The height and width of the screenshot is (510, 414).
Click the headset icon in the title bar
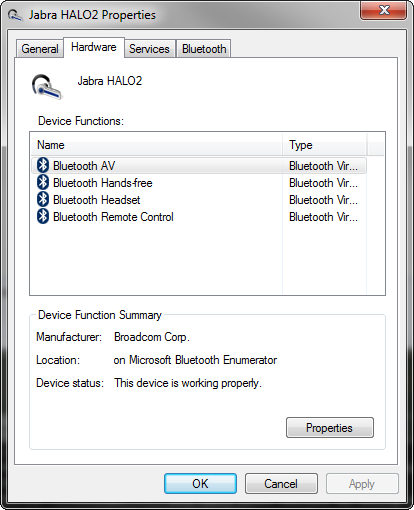(x=15, y=15)
